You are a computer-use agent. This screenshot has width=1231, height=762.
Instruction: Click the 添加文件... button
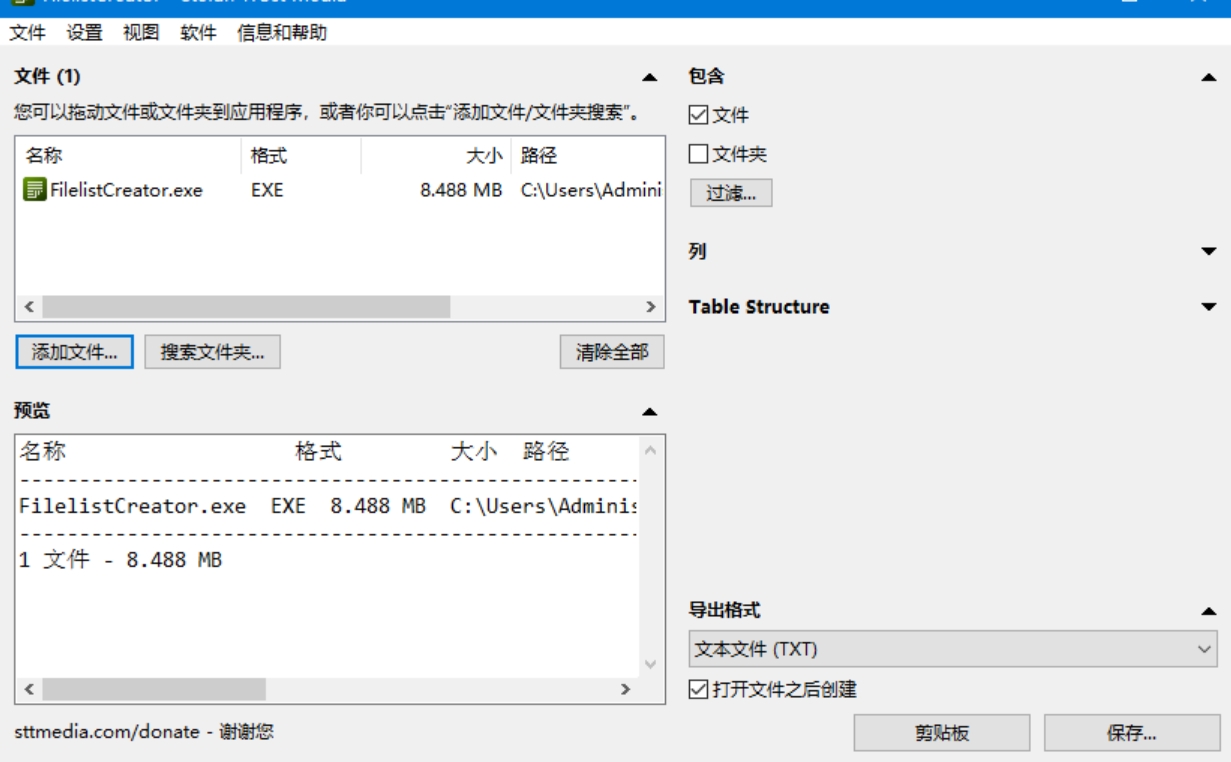click(x=75, y=352)
